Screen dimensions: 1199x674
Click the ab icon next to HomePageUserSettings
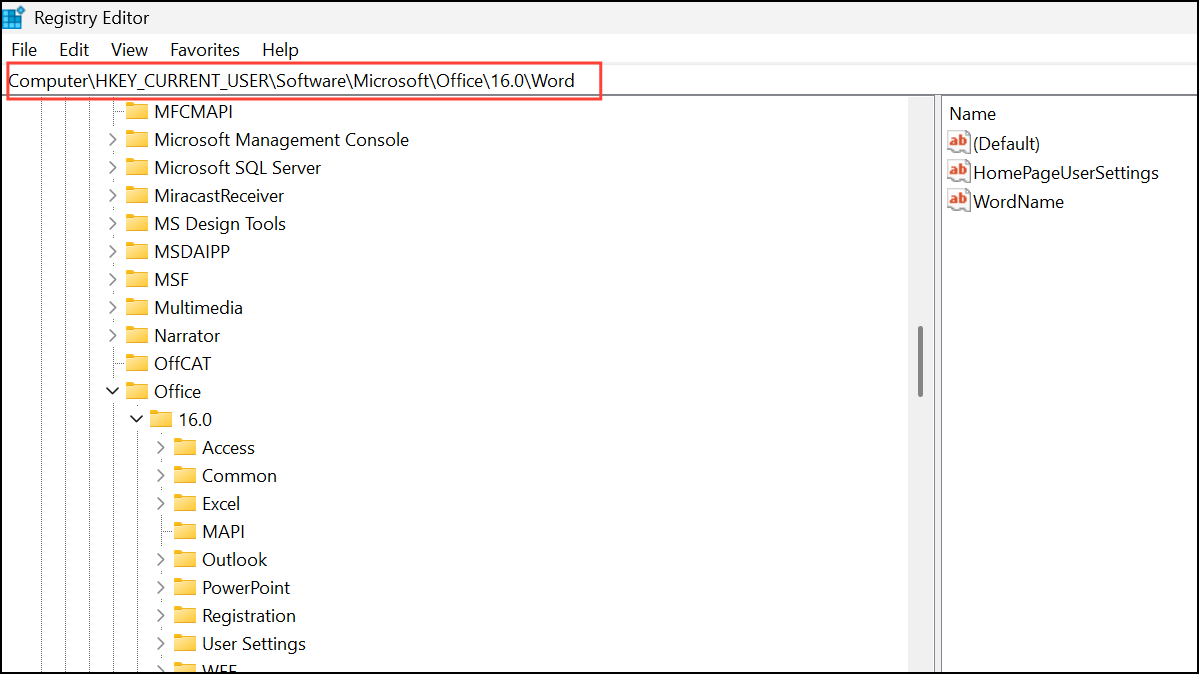[x=958, y=172]
